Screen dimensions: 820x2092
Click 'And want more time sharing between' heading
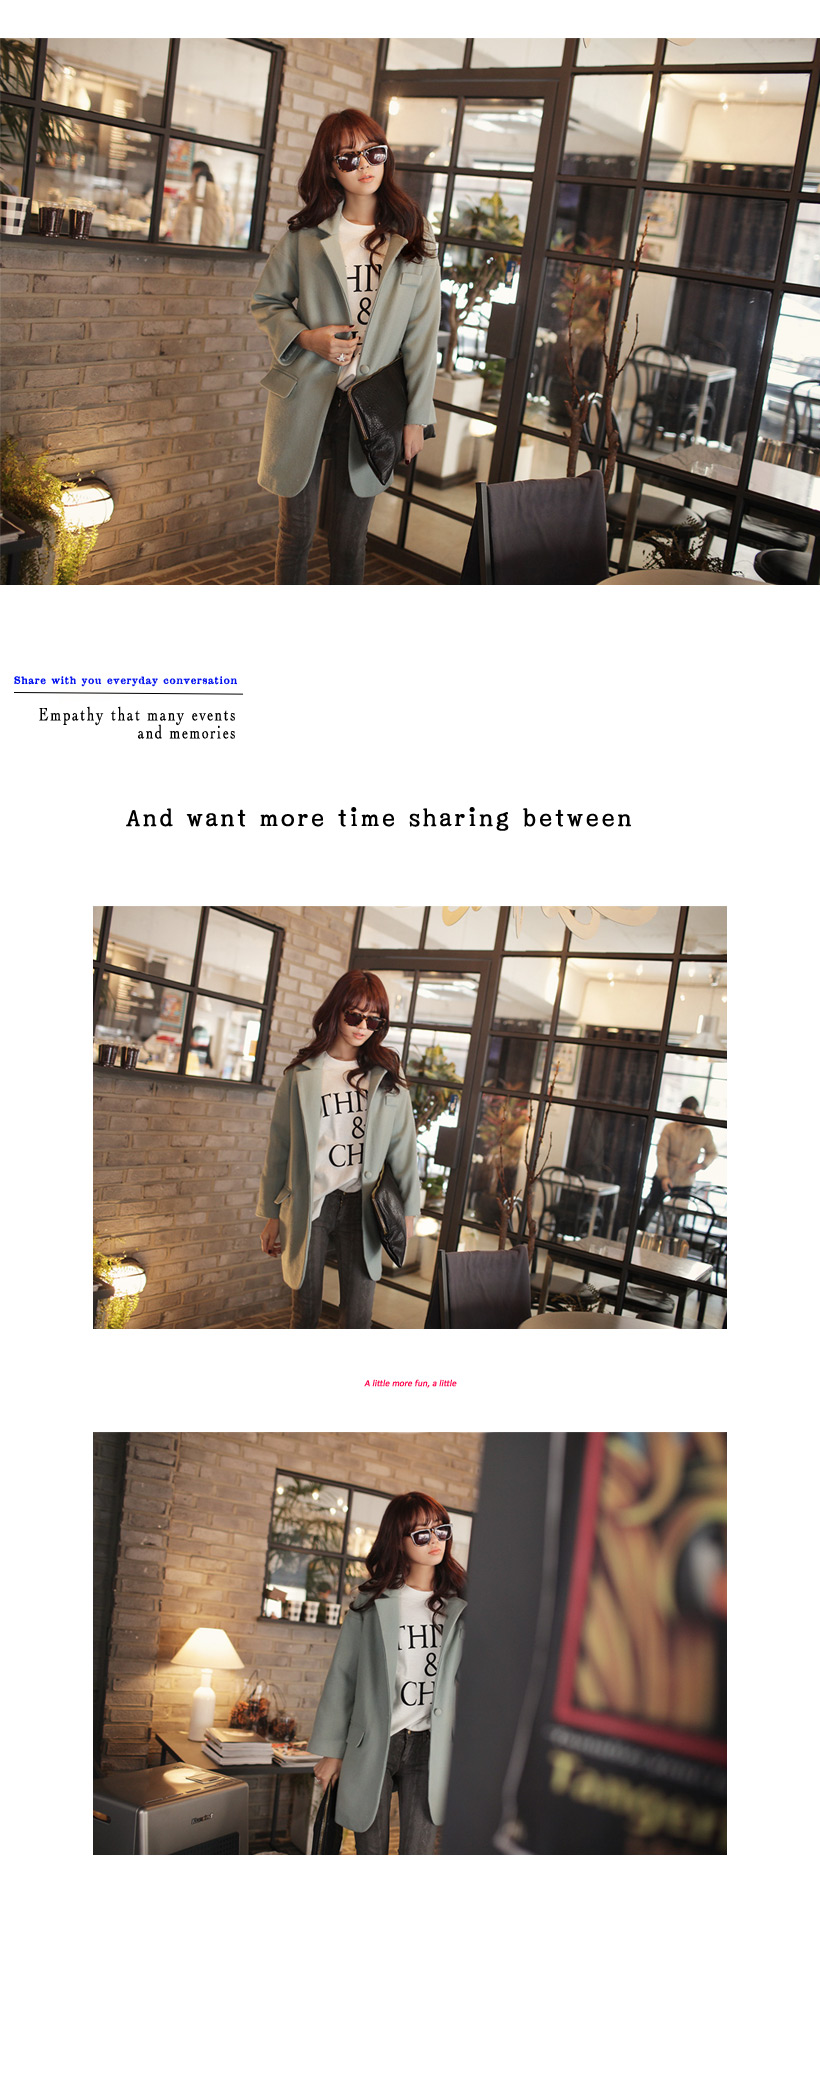(379, 818)
